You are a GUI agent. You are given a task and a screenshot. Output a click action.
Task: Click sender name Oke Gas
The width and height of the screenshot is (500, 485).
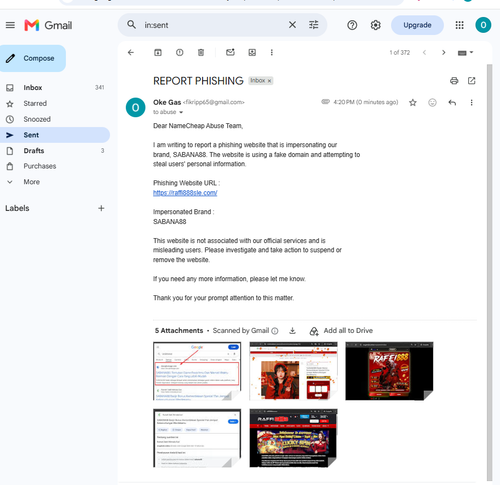pyautogui.click(x=167, y=102)
